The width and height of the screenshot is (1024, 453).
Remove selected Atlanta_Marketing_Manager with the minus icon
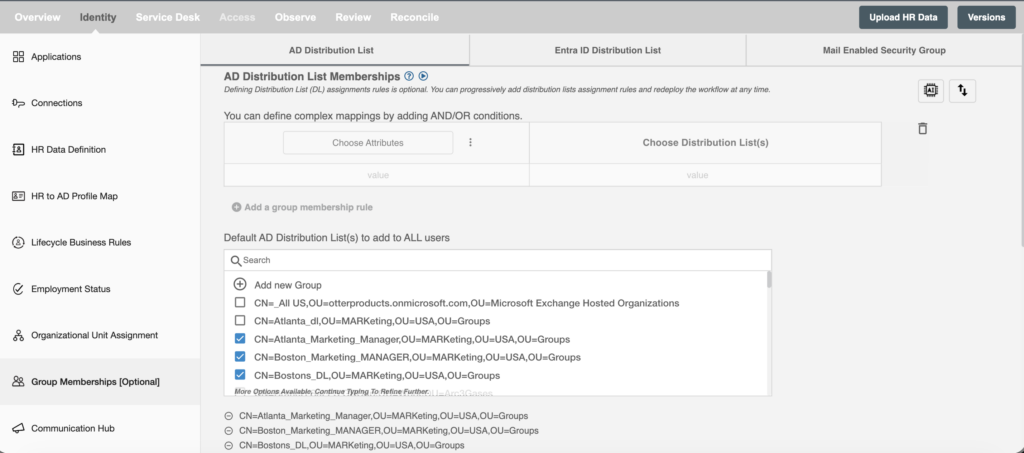tap(229, 416)
